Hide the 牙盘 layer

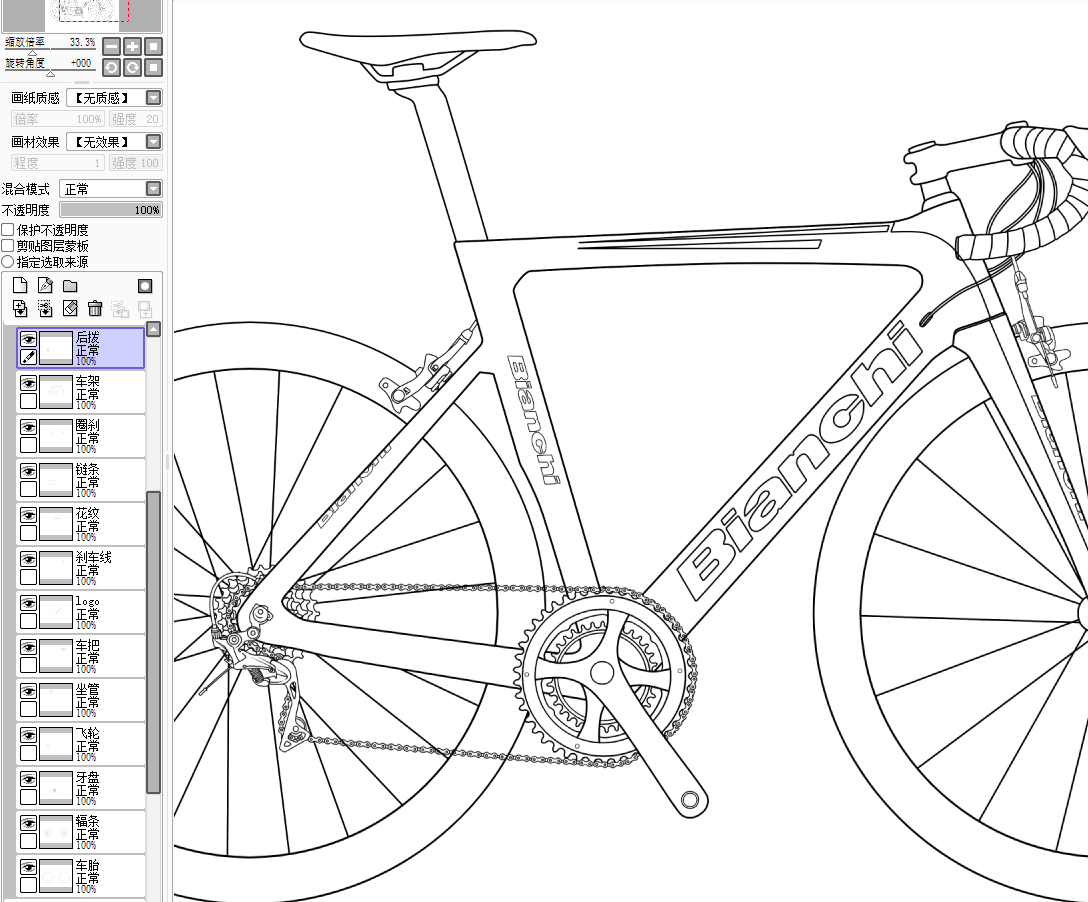coord(28,780)
